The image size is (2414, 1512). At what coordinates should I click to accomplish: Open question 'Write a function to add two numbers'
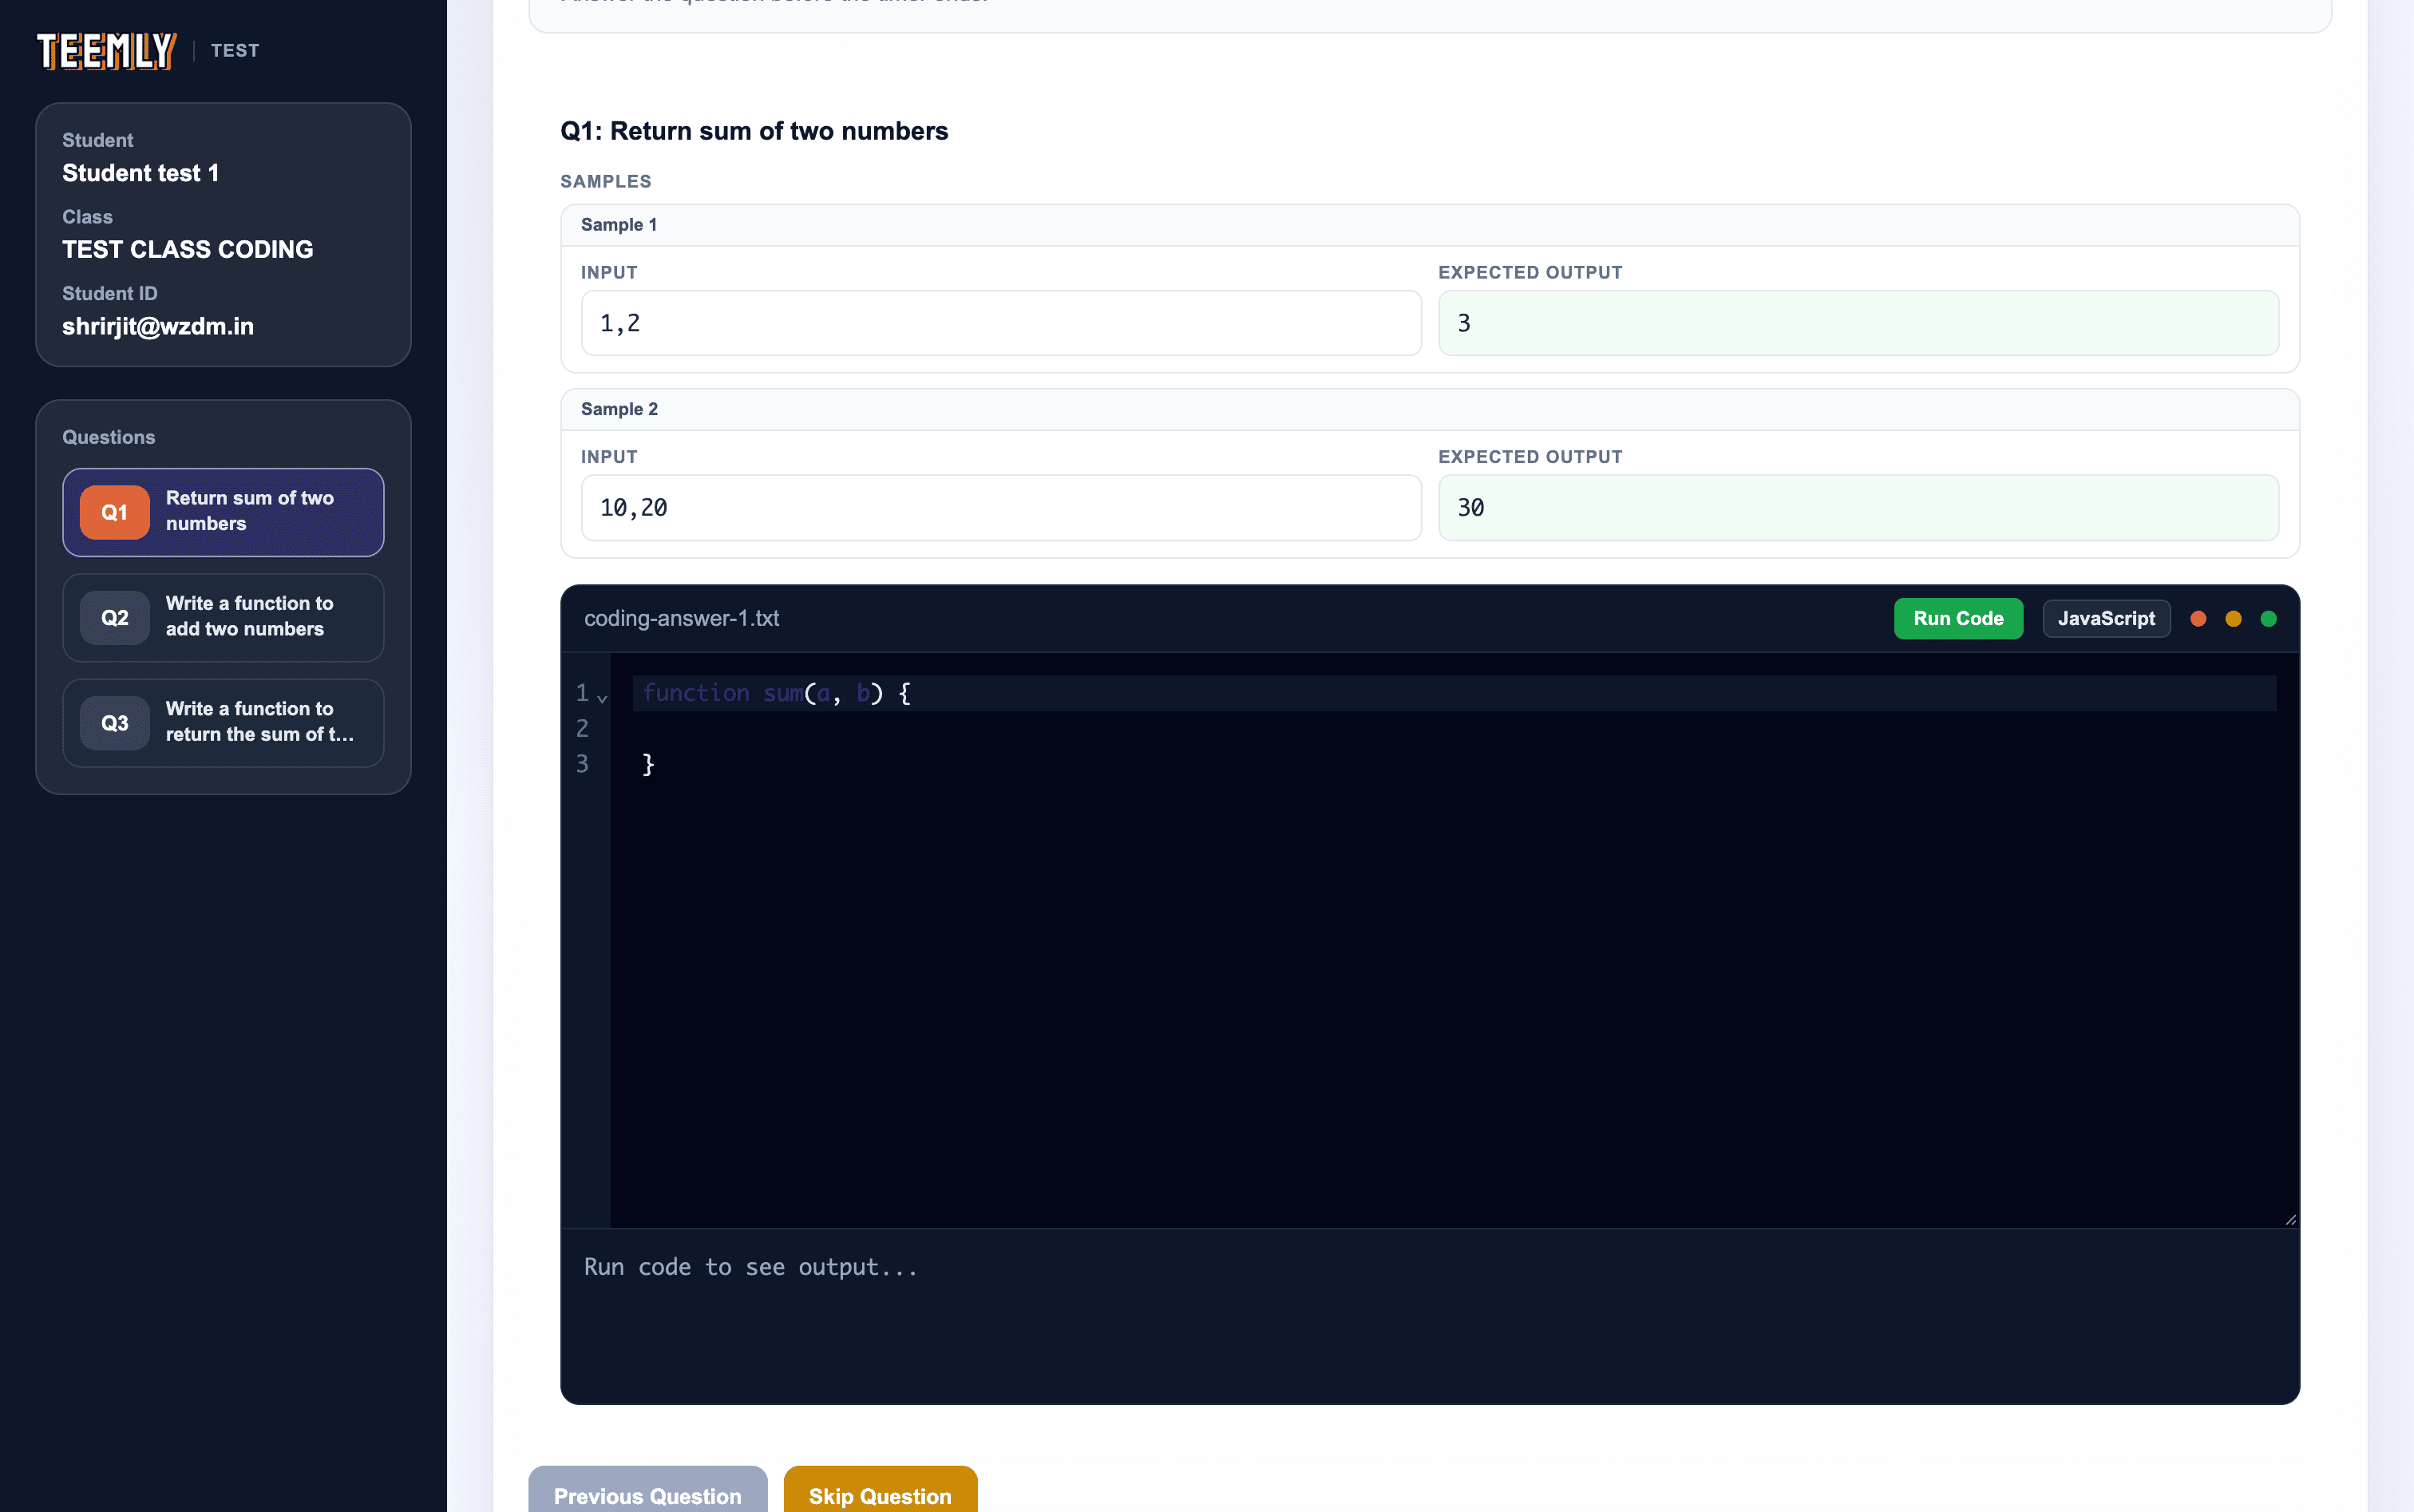tap(223, 617)
